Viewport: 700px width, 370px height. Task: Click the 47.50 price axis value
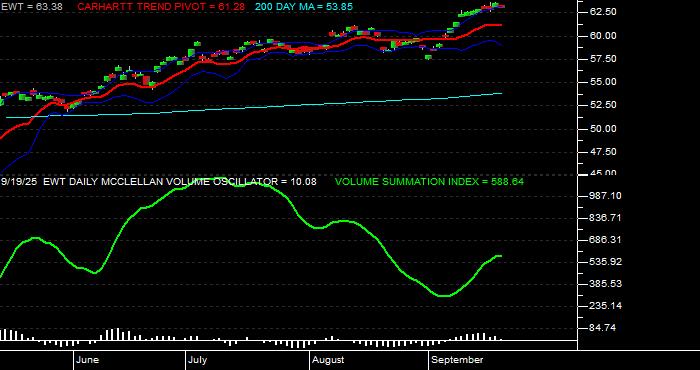604,152
